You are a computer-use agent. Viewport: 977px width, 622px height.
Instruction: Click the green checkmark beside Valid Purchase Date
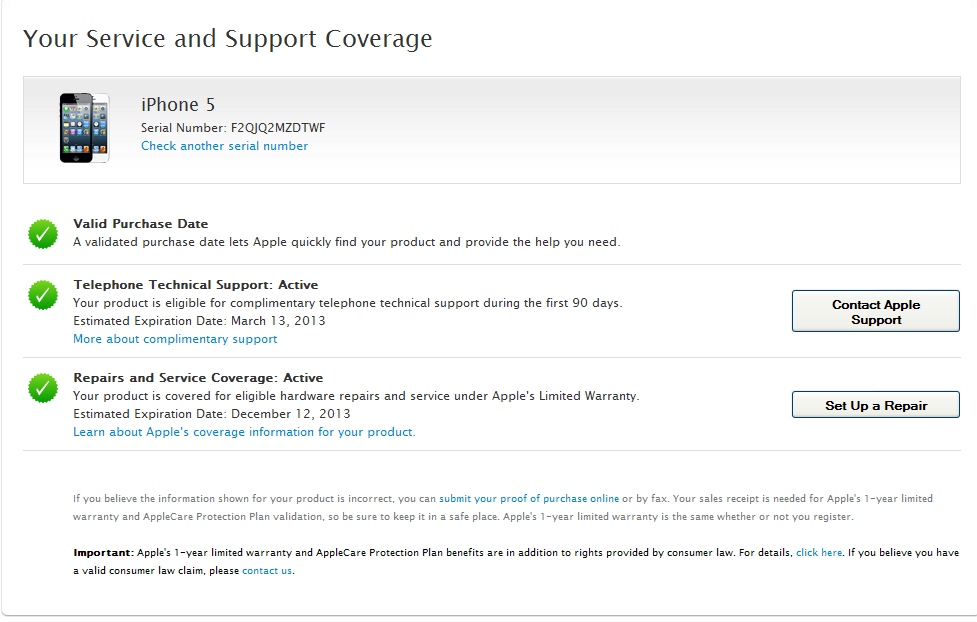tap(43, 234)
